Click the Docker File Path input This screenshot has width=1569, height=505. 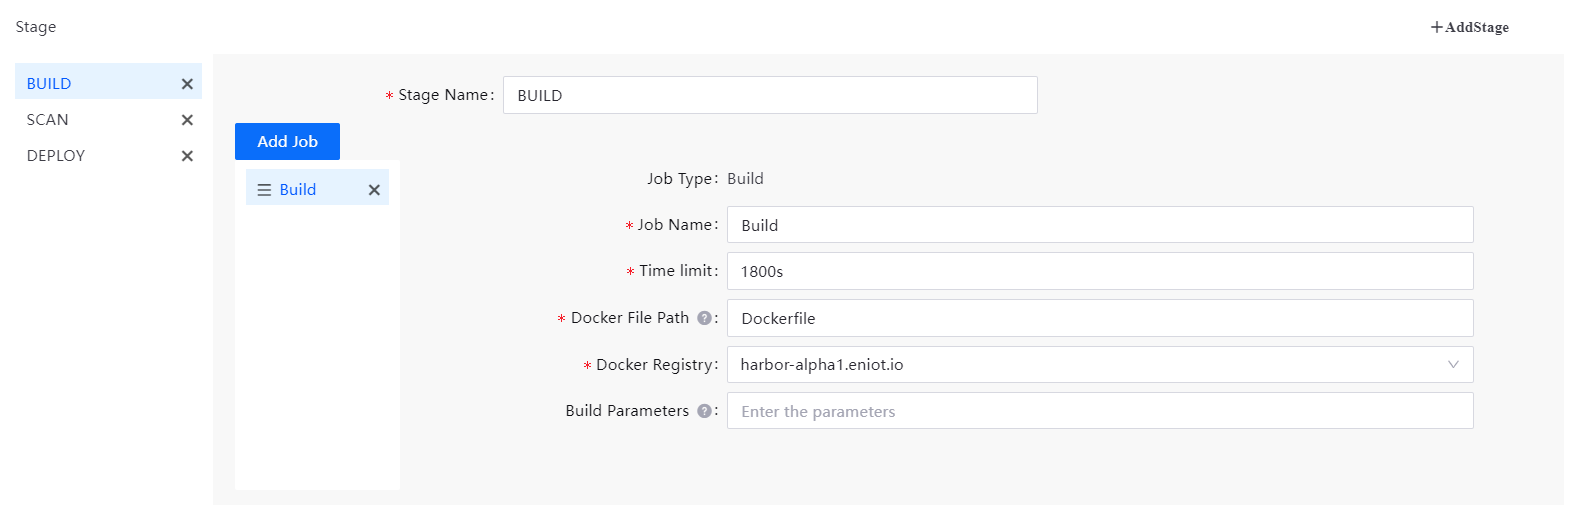[x=1100, y=318]
